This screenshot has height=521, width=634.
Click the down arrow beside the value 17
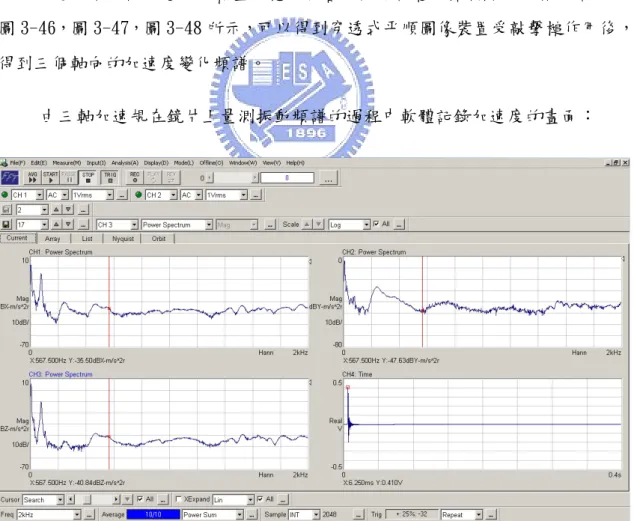[69, 224]
